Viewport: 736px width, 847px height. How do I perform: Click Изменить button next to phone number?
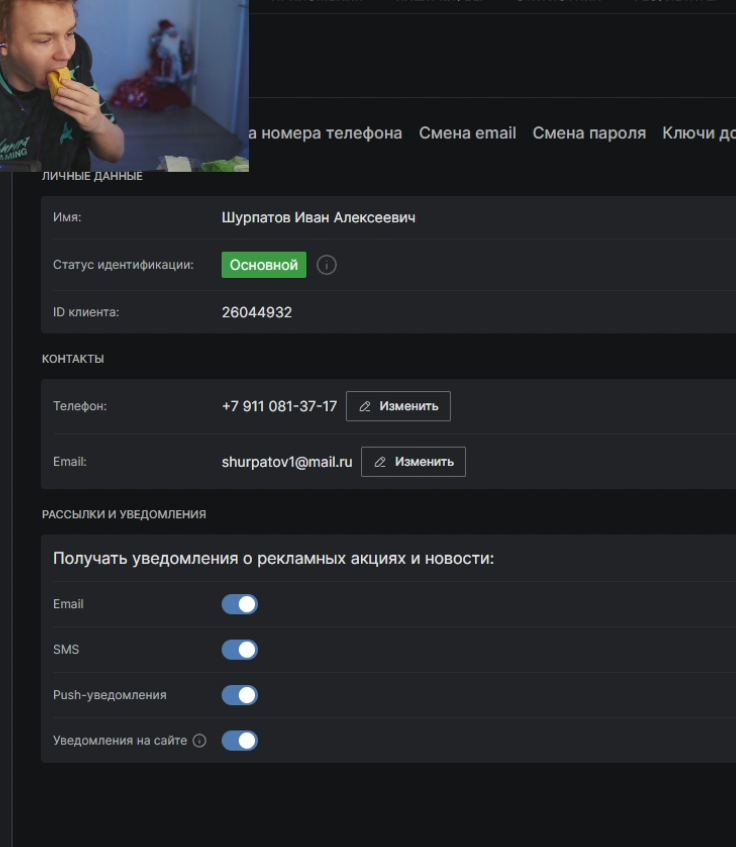[x=398, y=406]
